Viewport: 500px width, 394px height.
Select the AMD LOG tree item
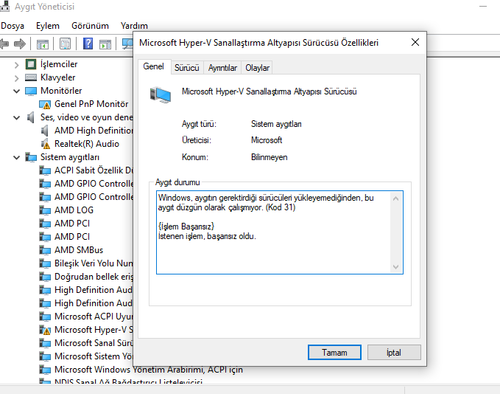(74, 210)
